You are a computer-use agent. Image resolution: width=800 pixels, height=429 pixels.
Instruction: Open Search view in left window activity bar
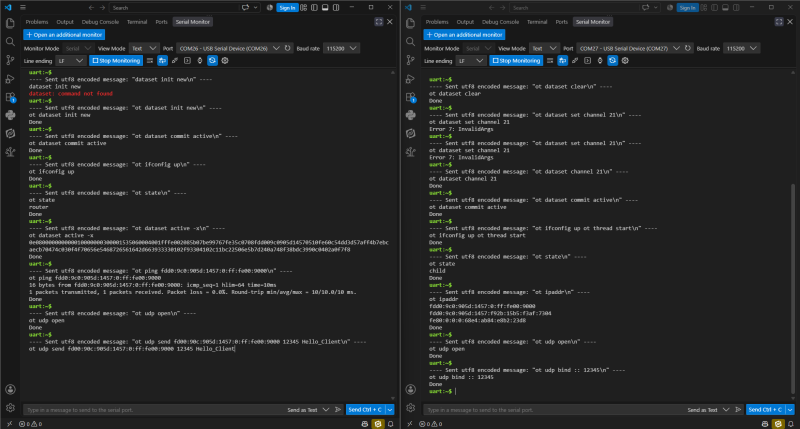pyautogui.click(x=10, y=41)
